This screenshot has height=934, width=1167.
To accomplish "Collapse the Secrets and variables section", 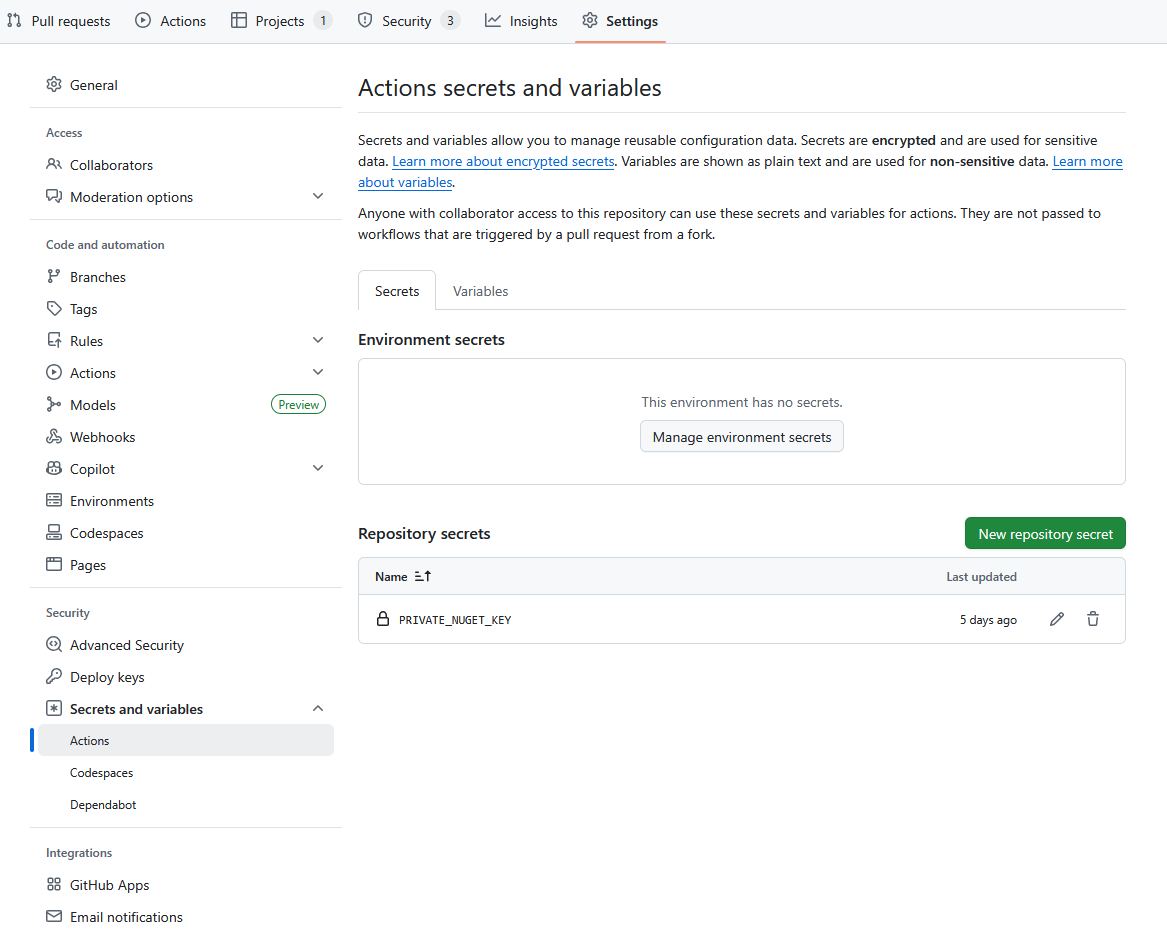I will (318, 709).
